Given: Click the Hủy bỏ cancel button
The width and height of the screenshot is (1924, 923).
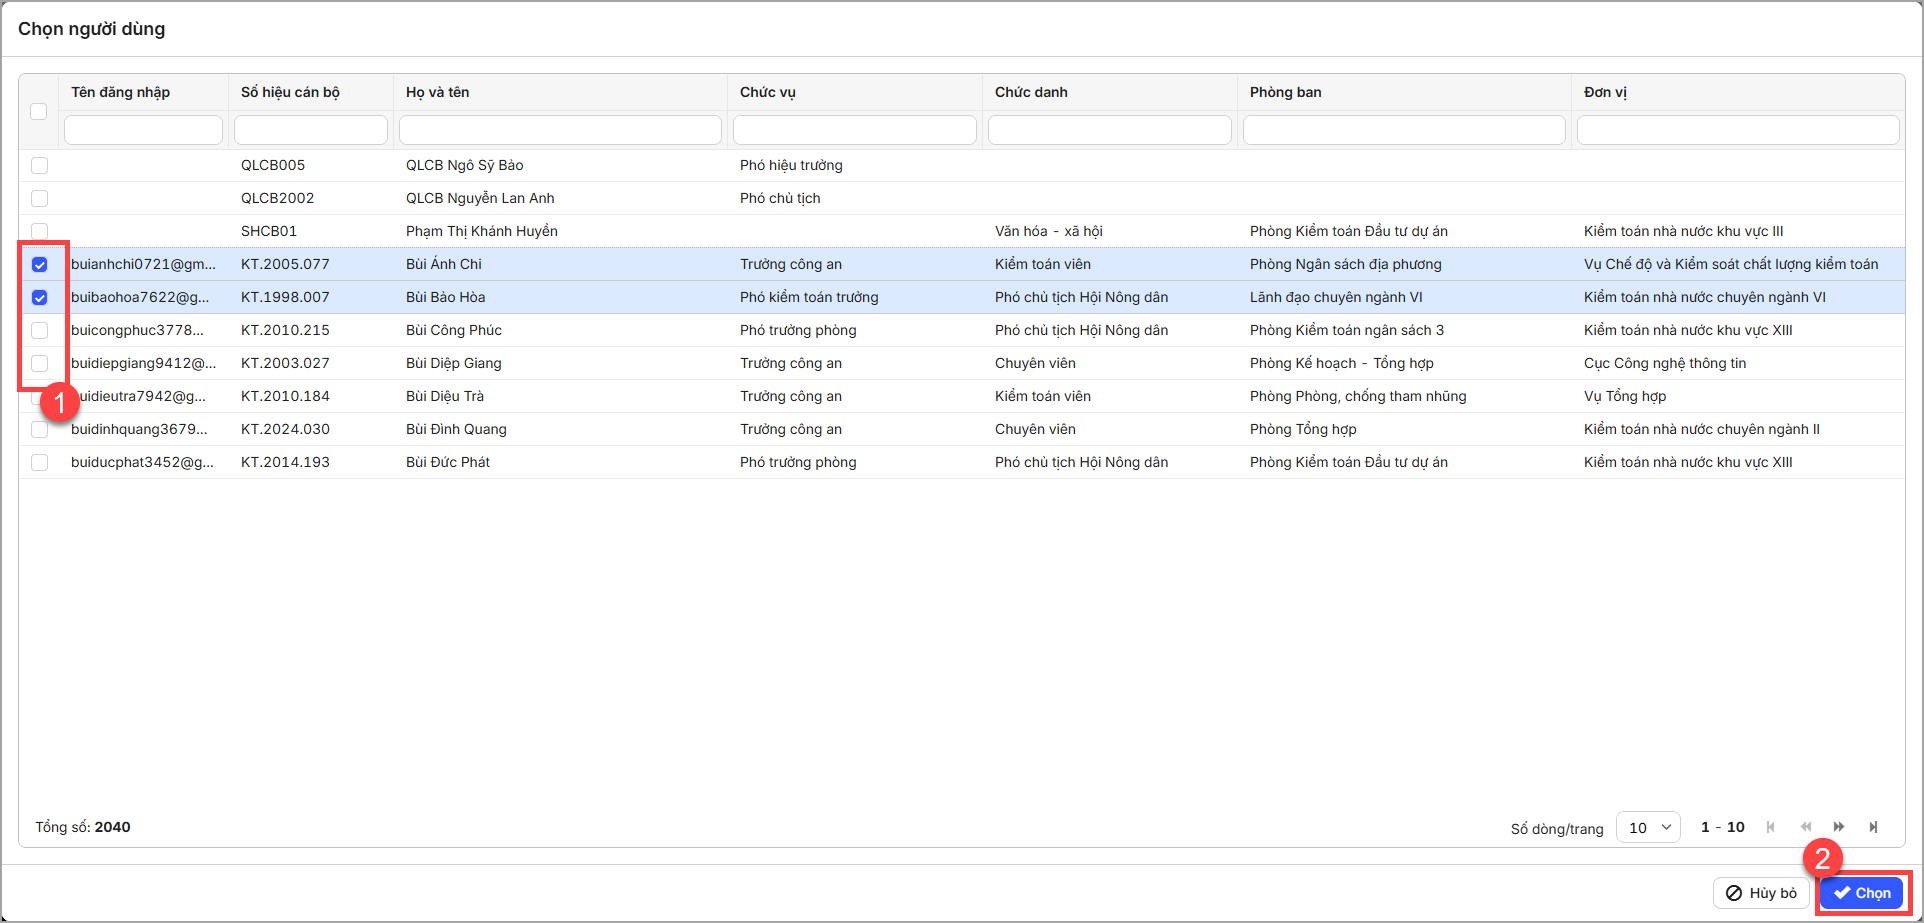Looking at the screenshot, I should [x=1761, y=893].
